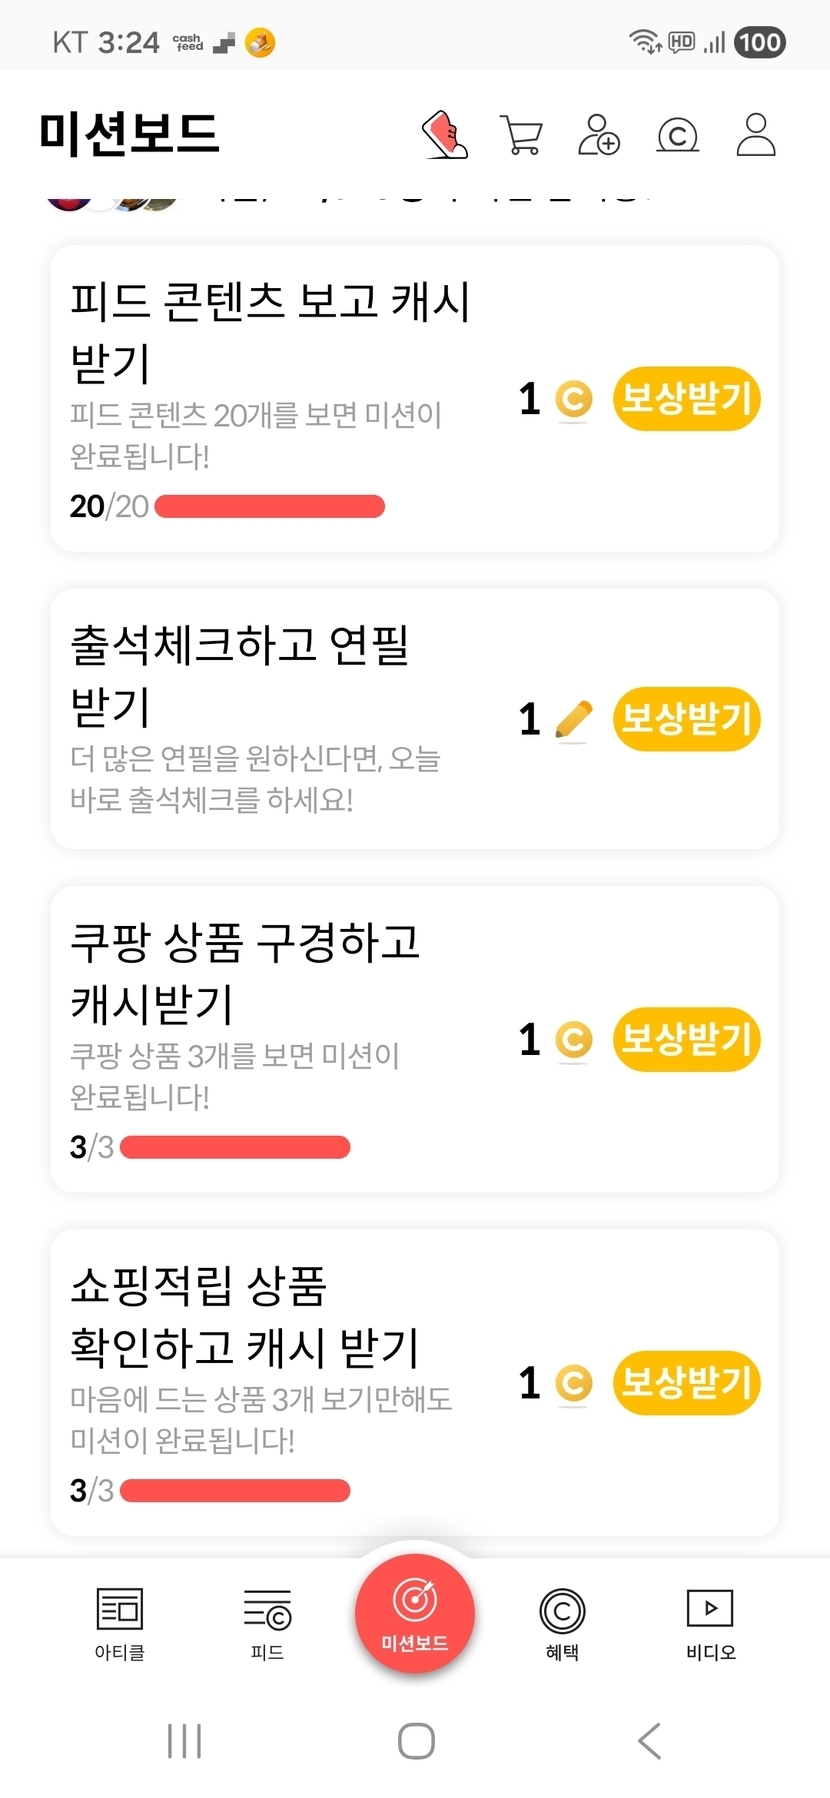Open the user profile icon
The height and width of the screenshot is (1798, 830).
pyautogui.click(x=756, y=135)
